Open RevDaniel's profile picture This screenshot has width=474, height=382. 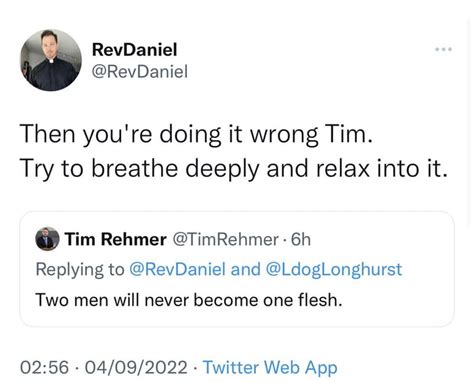click(x=51, y=60)
